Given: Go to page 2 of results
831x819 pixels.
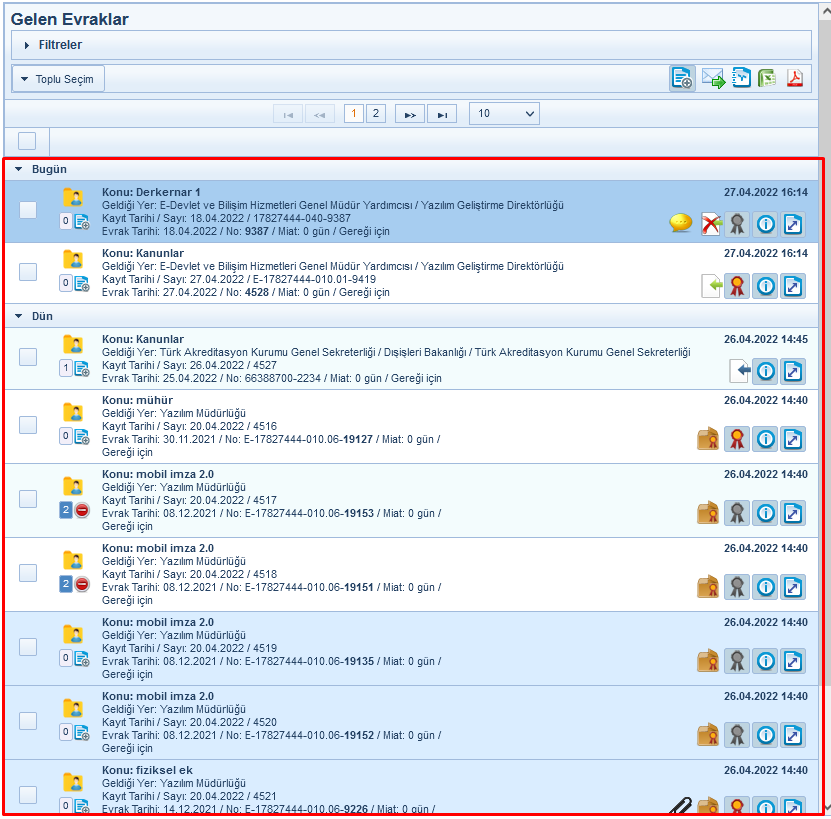Looking at the screenshot, I should click(376, 114).
